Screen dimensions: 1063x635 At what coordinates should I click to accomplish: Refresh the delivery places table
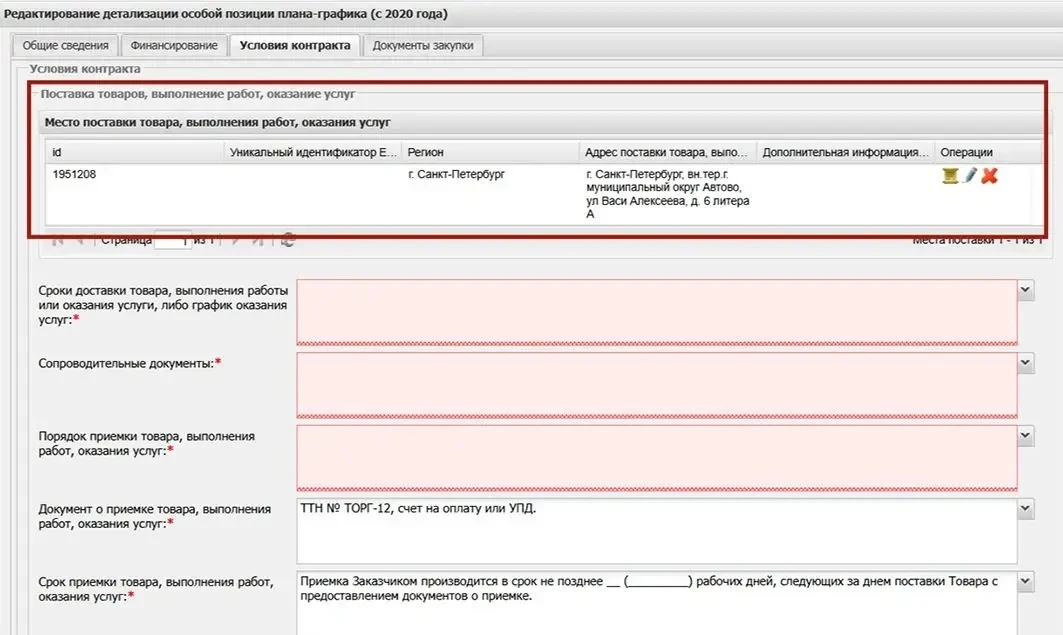(288, 241)
